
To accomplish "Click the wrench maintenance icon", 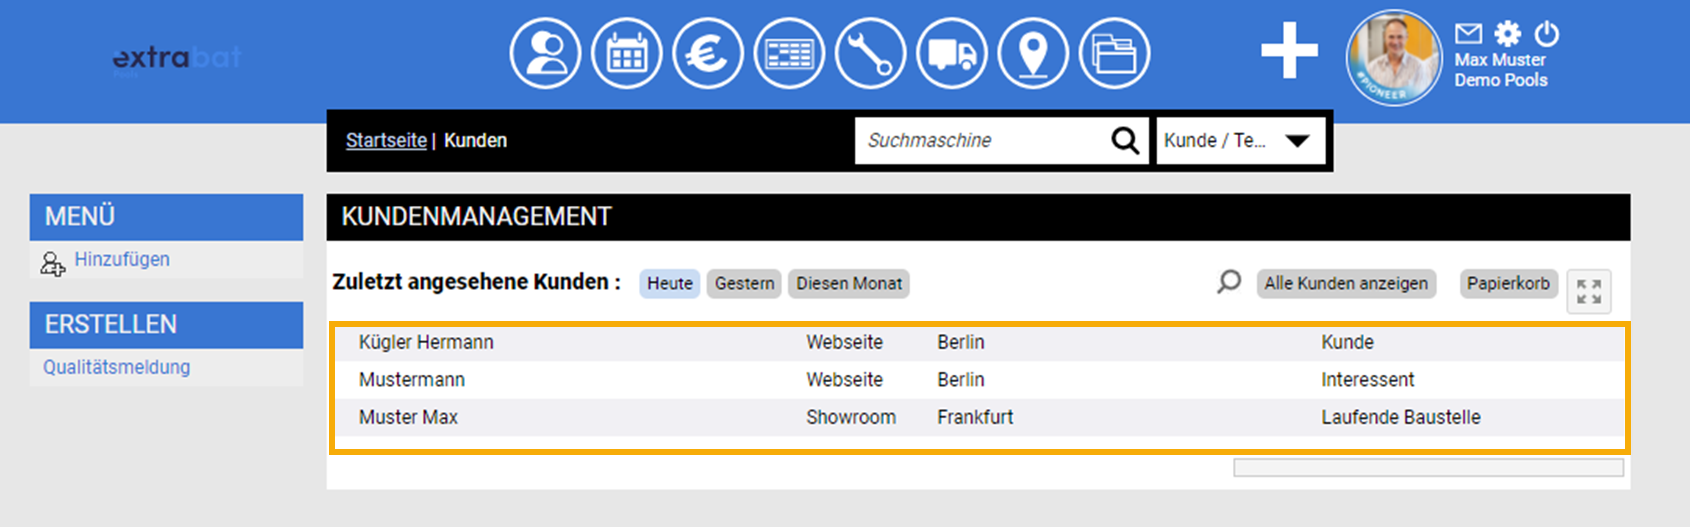I will pos(870,53).
